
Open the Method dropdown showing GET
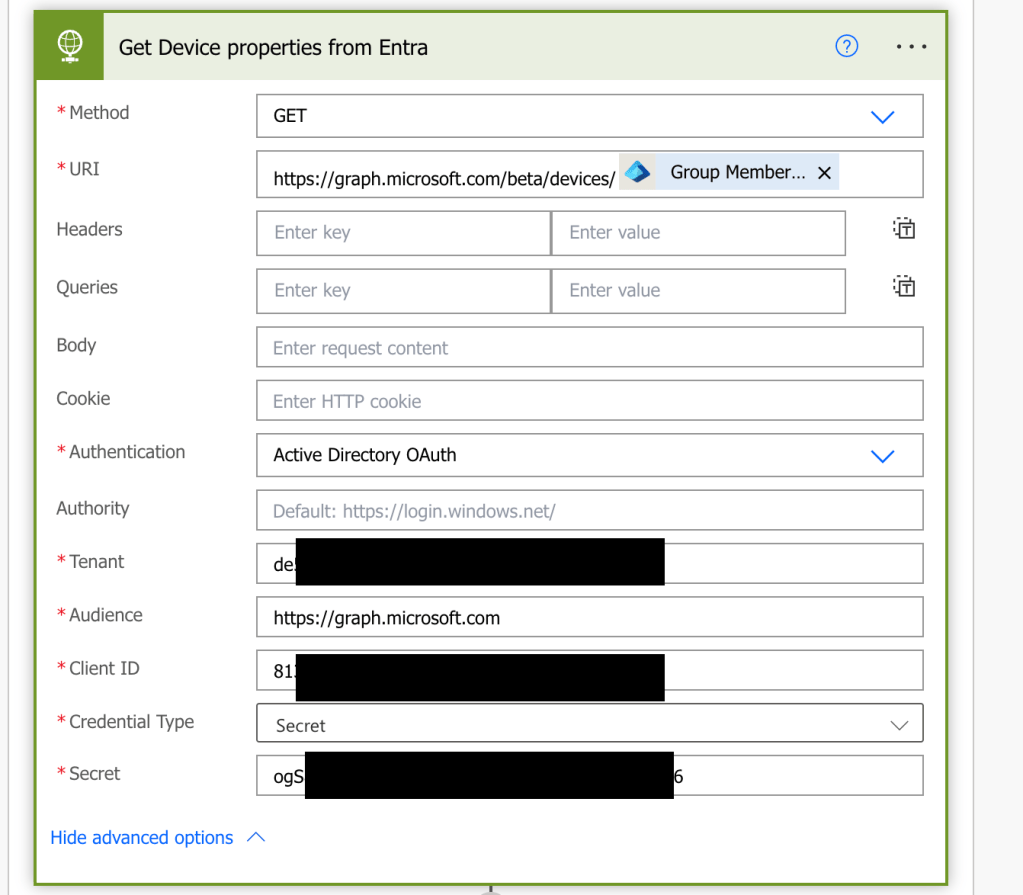click(589, 116)
